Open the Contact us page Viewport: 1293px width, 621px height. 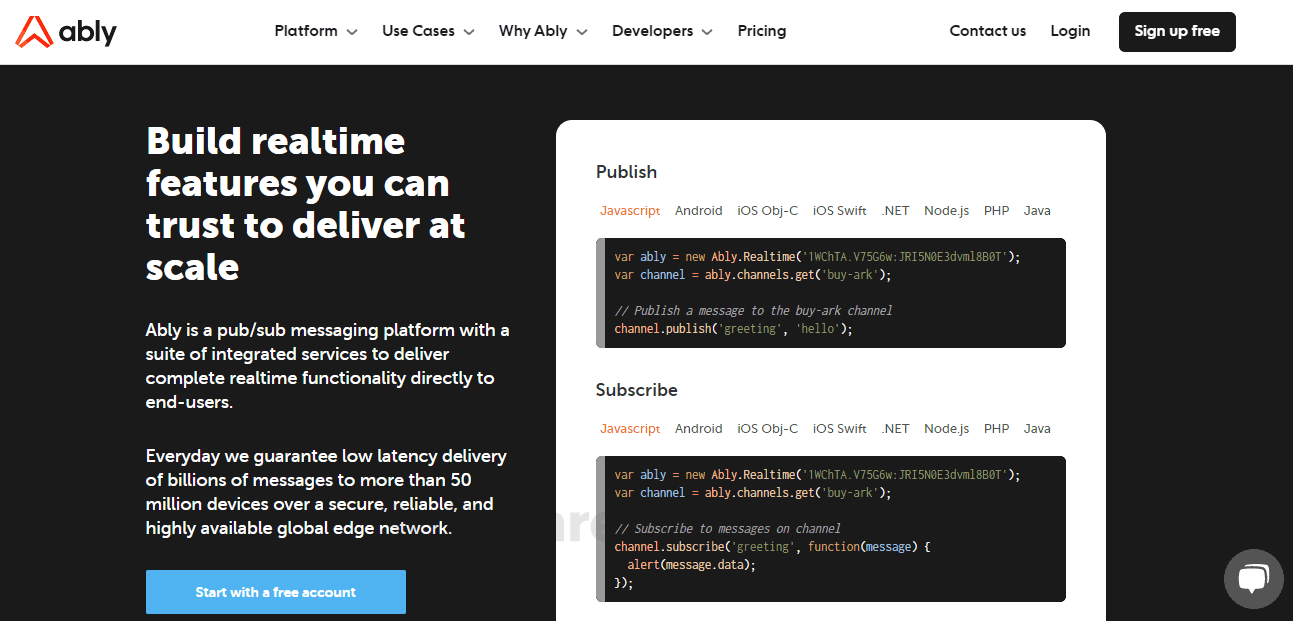(987, 31)
